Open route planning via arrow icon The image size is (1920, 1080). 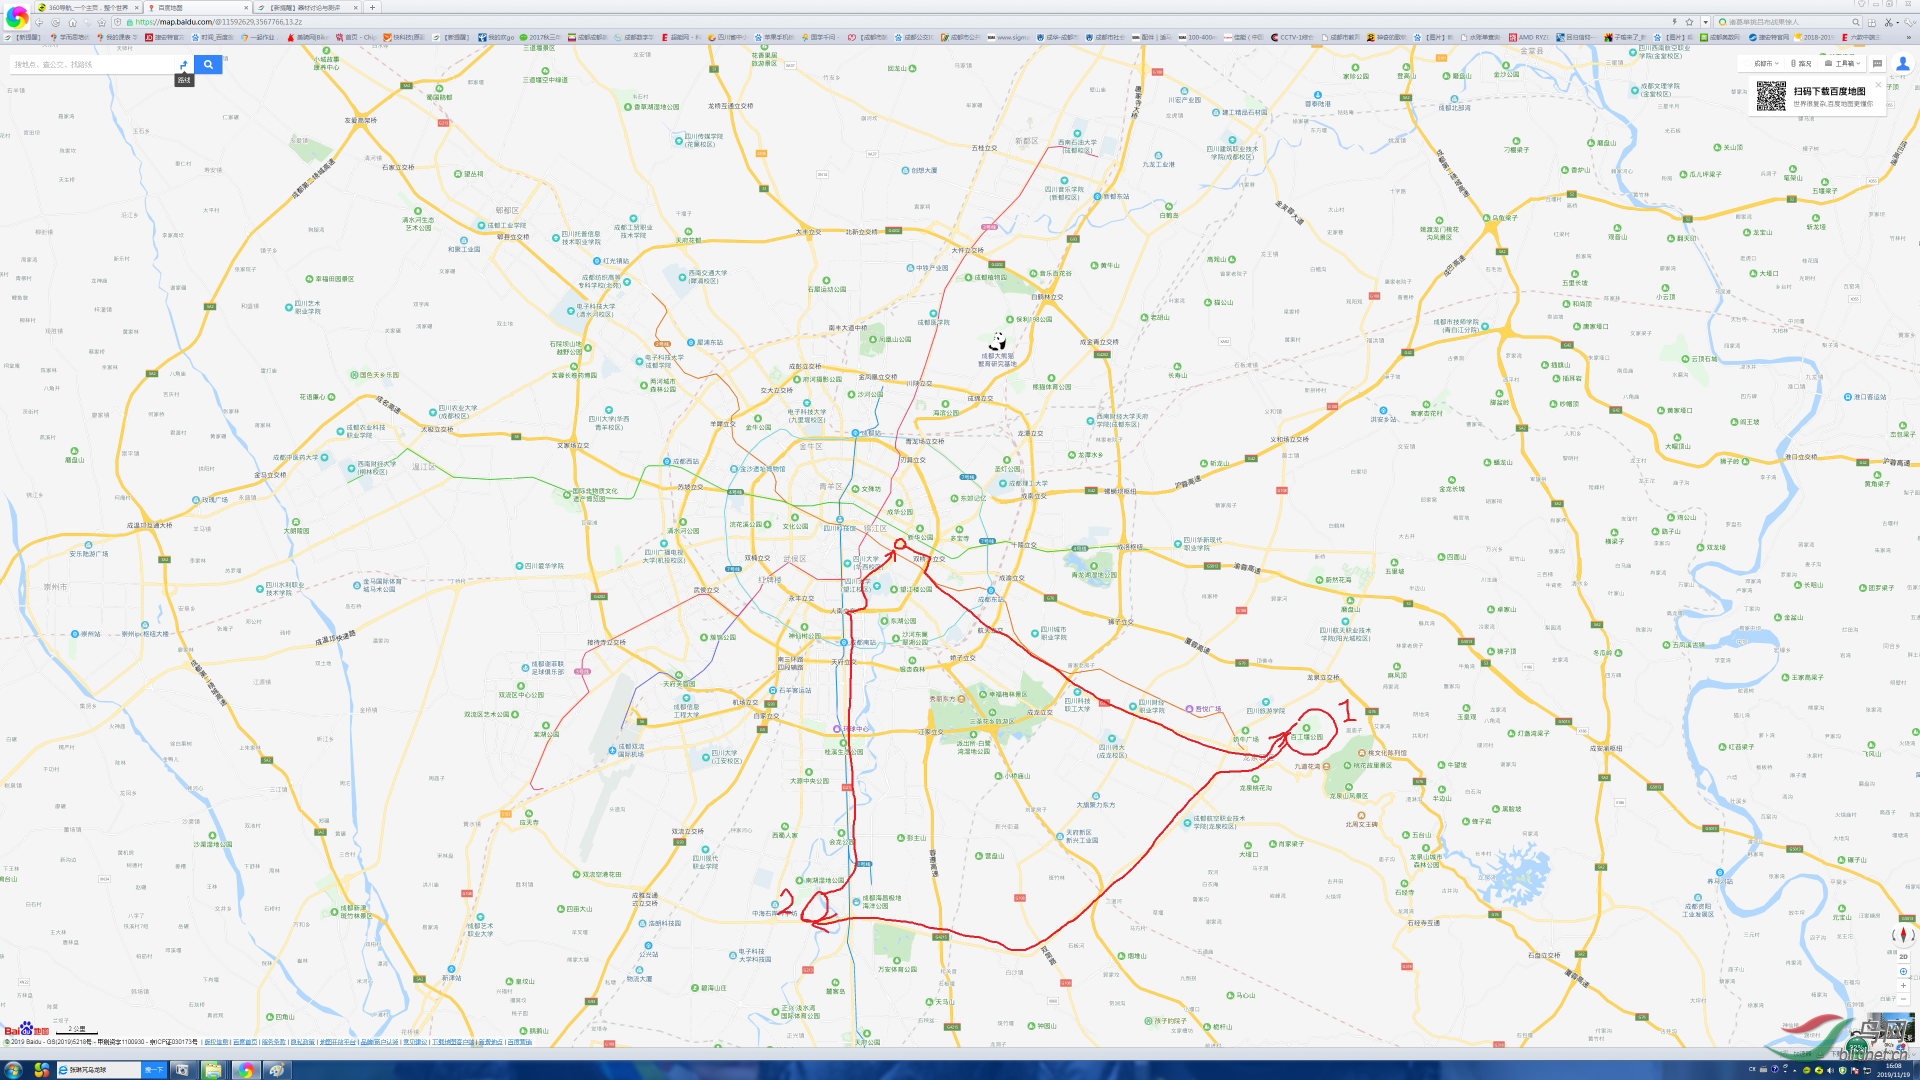[x=183, y=65]
